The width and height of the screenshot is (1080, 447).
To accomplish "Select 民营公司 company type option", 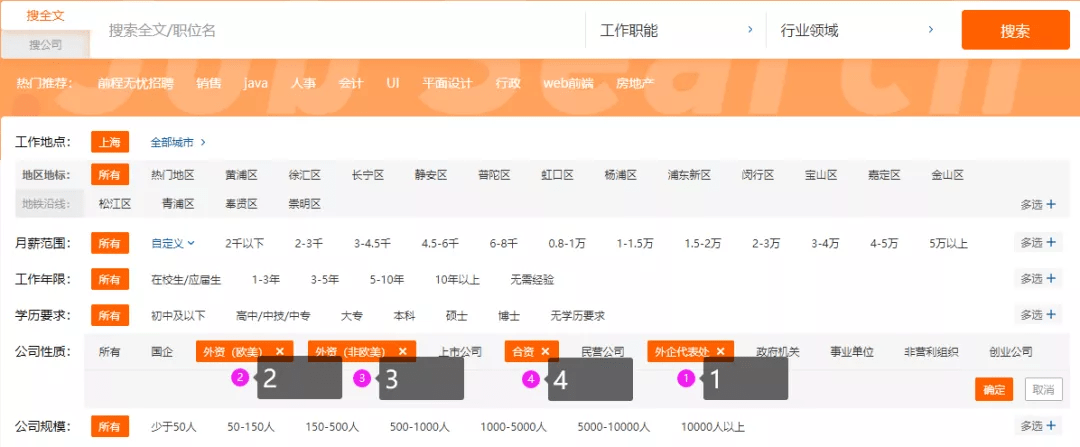I will 602,352.
